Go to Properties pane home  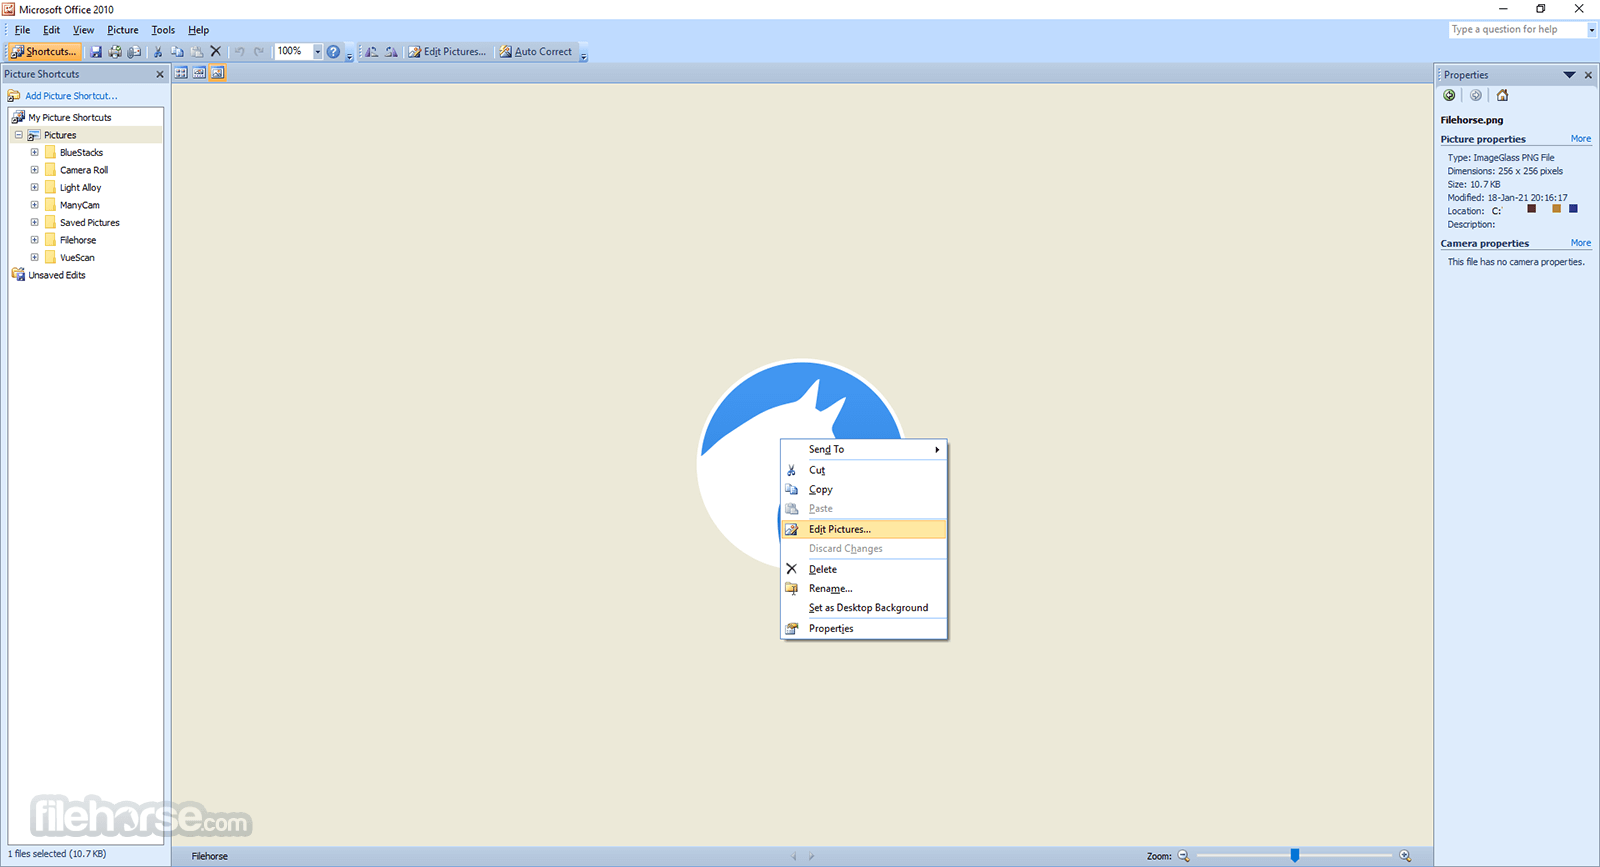tap(1502, 95)
